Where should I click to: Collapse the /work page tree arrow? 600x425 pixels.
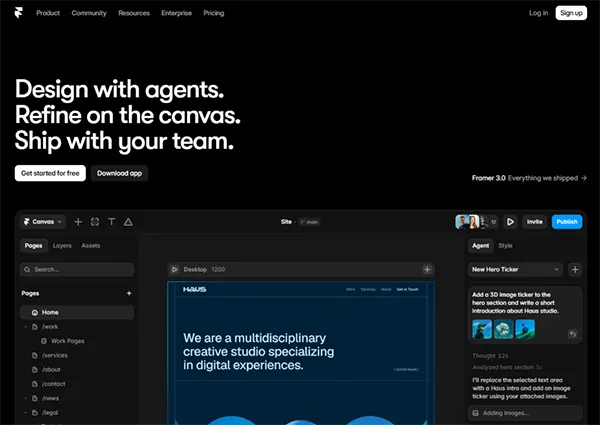(26, 327)
